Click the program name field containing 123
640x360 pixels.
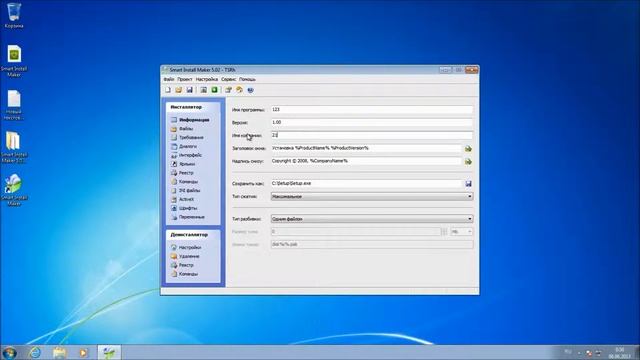point(372,109)
